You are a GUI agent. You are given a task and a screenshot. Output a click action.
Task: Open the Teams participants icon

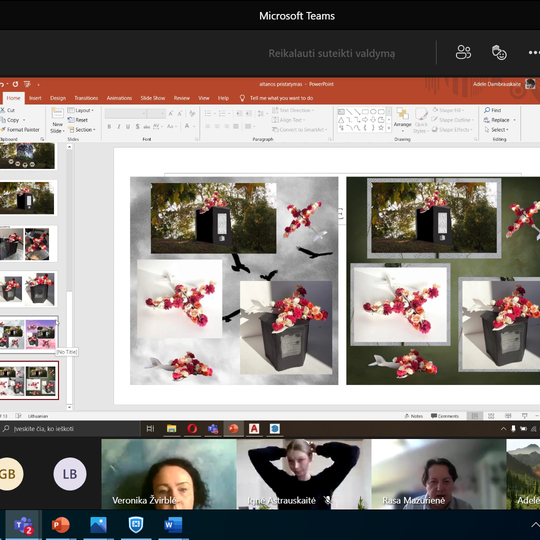tap(463, 53)
